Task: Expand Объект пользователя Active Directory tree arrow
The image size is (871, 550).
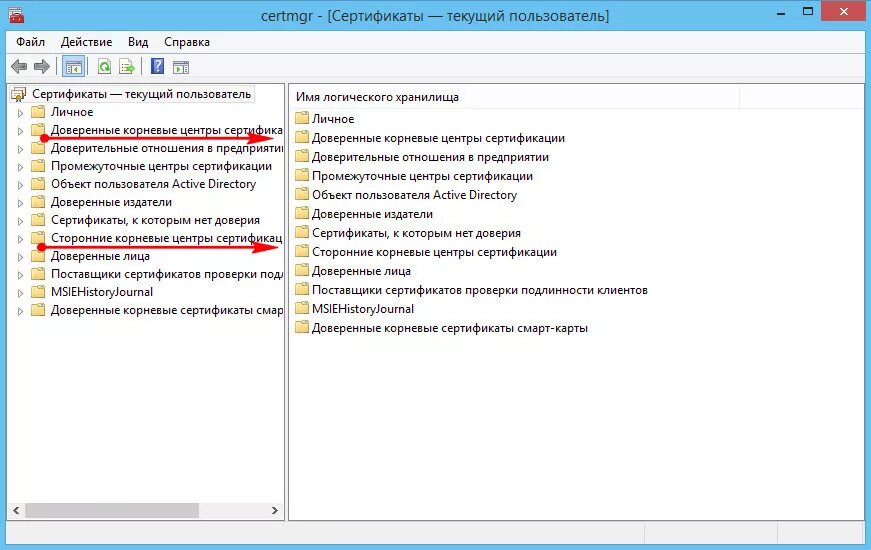Action: pos(21,185)
